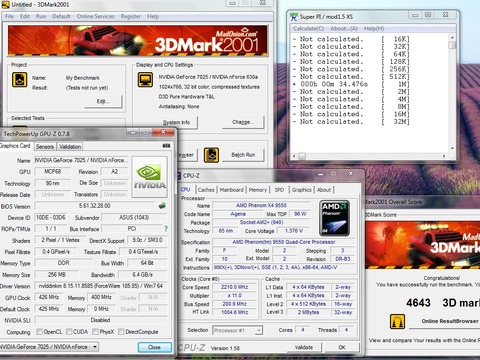This screenshot has height=360, width=480.
Task: Switch to the SPD tab in CPU-Z
Action: point(279,190)
